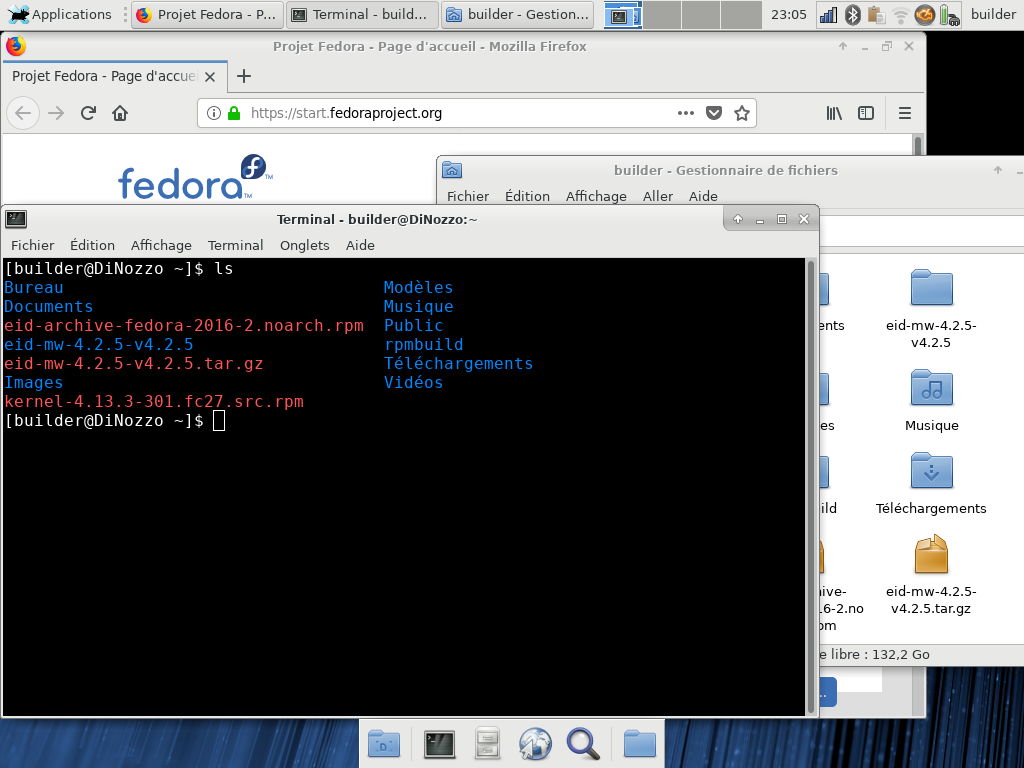Open a new Firefox tab
This screenshot has width=1024, height=768.
pyautogui.click(x=244, y=76)
